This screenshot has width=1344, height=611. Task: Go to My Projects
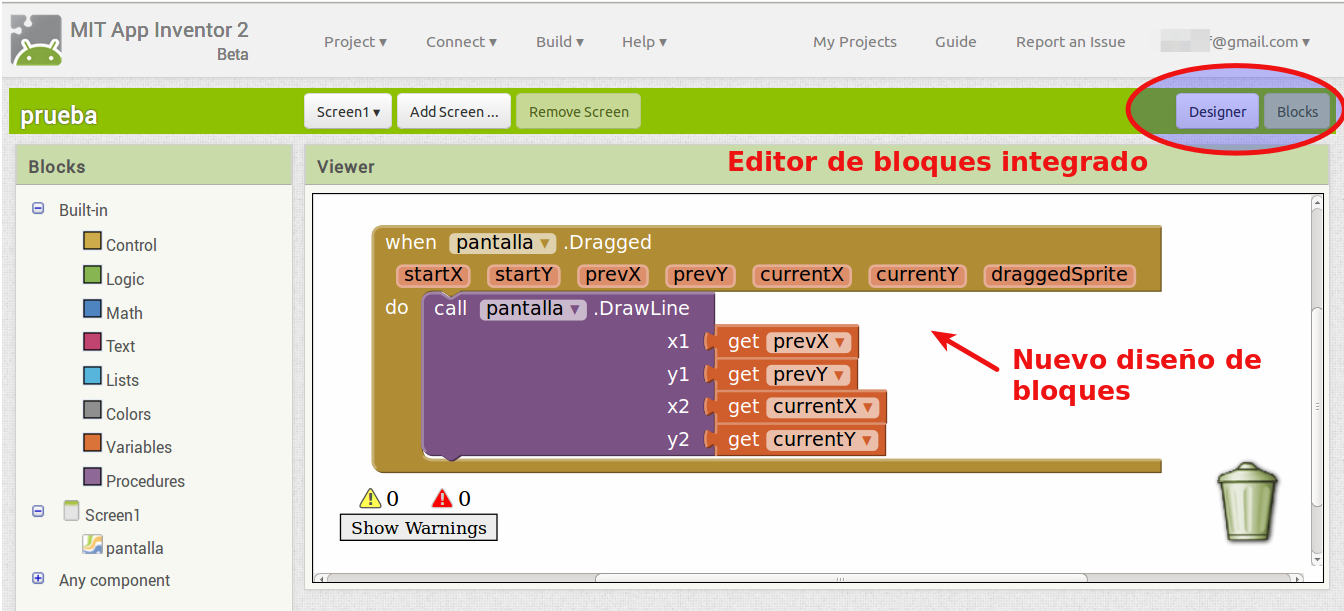pyautogui.click(x=855, y=42)
